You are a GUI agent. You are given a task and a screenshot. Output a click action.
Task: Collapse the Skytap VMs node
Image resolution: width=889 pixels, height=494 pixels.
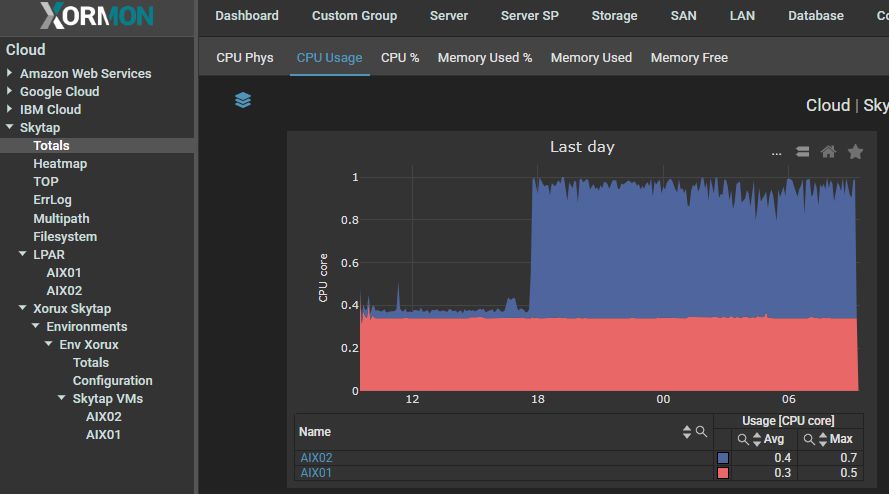point(62,398)
